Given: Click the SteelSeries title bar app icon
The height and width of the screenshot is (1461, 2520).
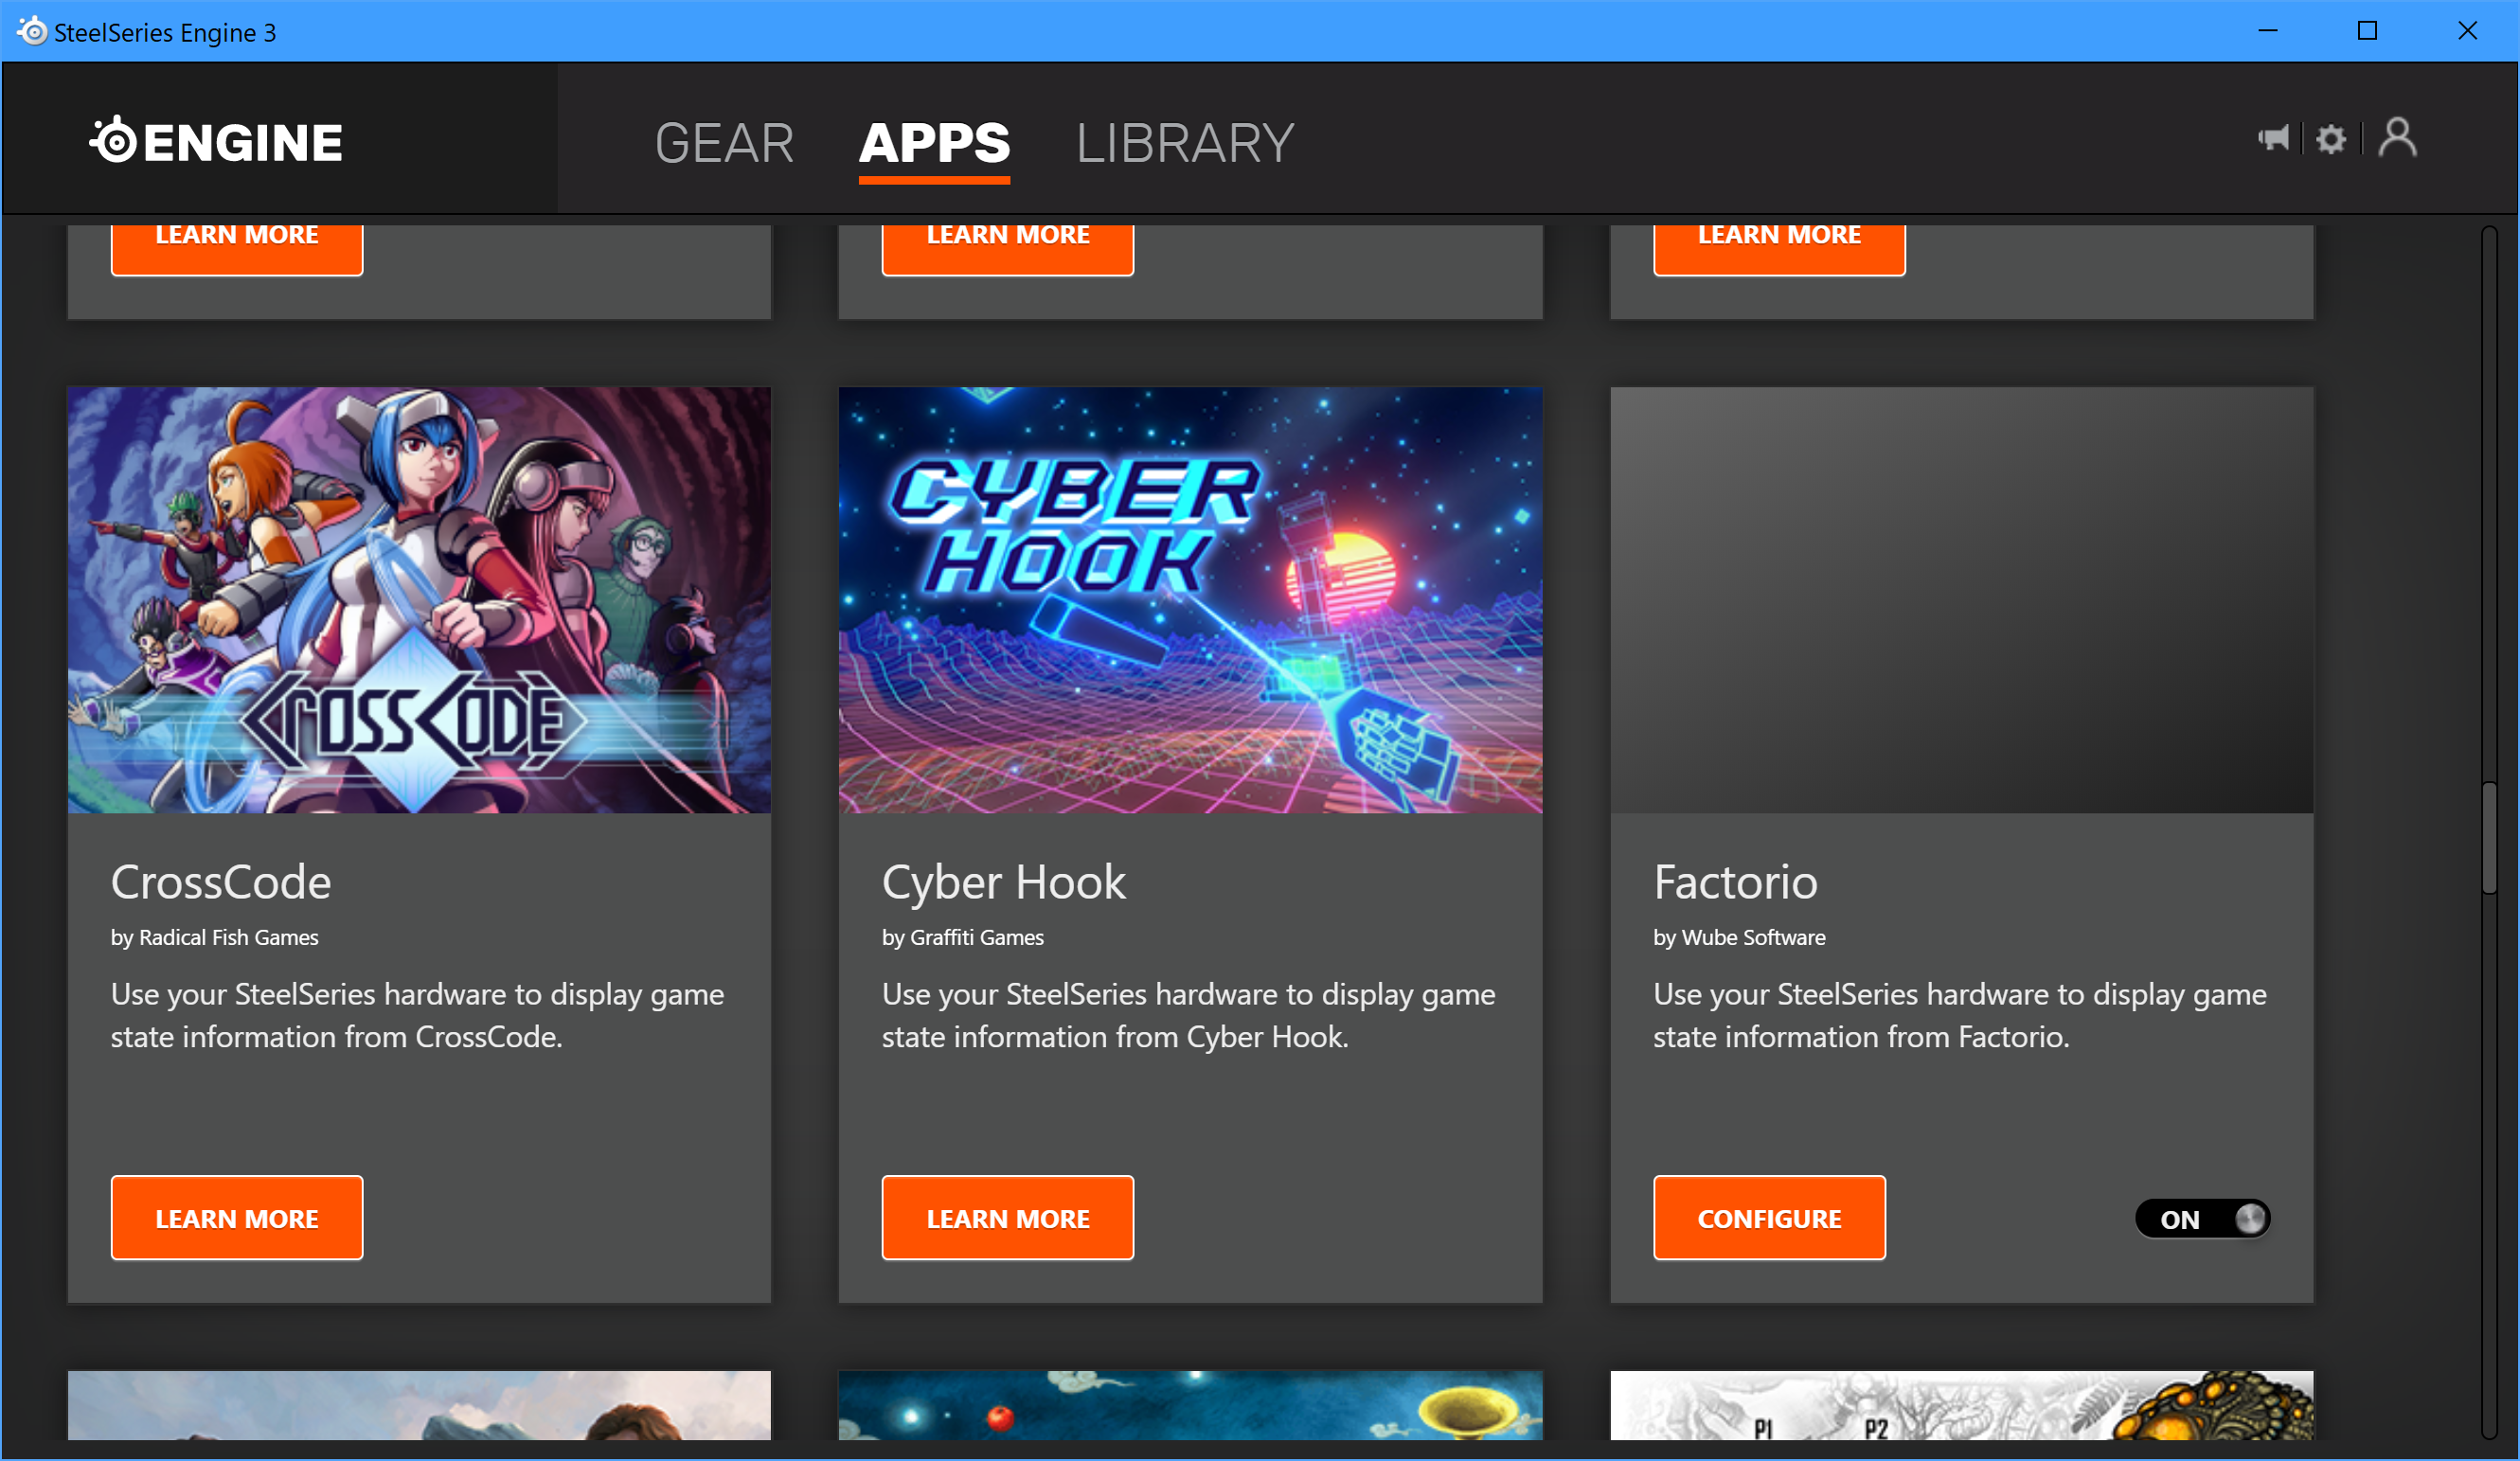Looking at the screenshot, I should (32, 31).
